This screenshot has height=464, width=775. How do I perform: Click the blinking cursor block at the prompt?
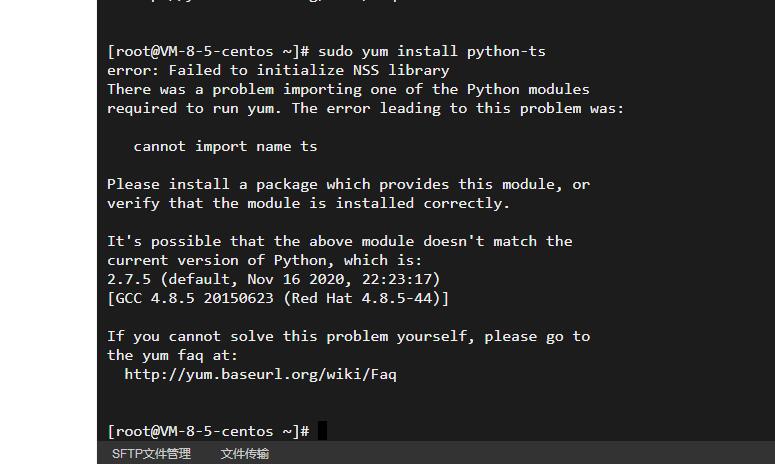click(x=322, y=430)
